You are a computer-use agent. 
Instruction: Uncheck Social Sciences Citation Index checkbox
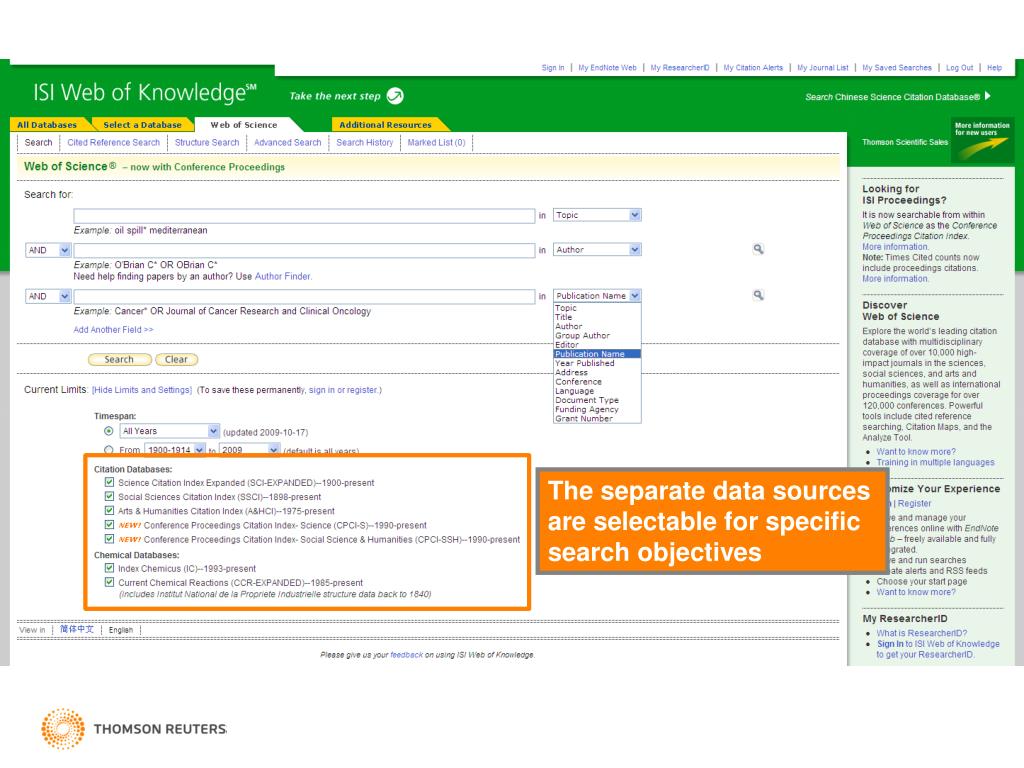click(x=109, y=496)
